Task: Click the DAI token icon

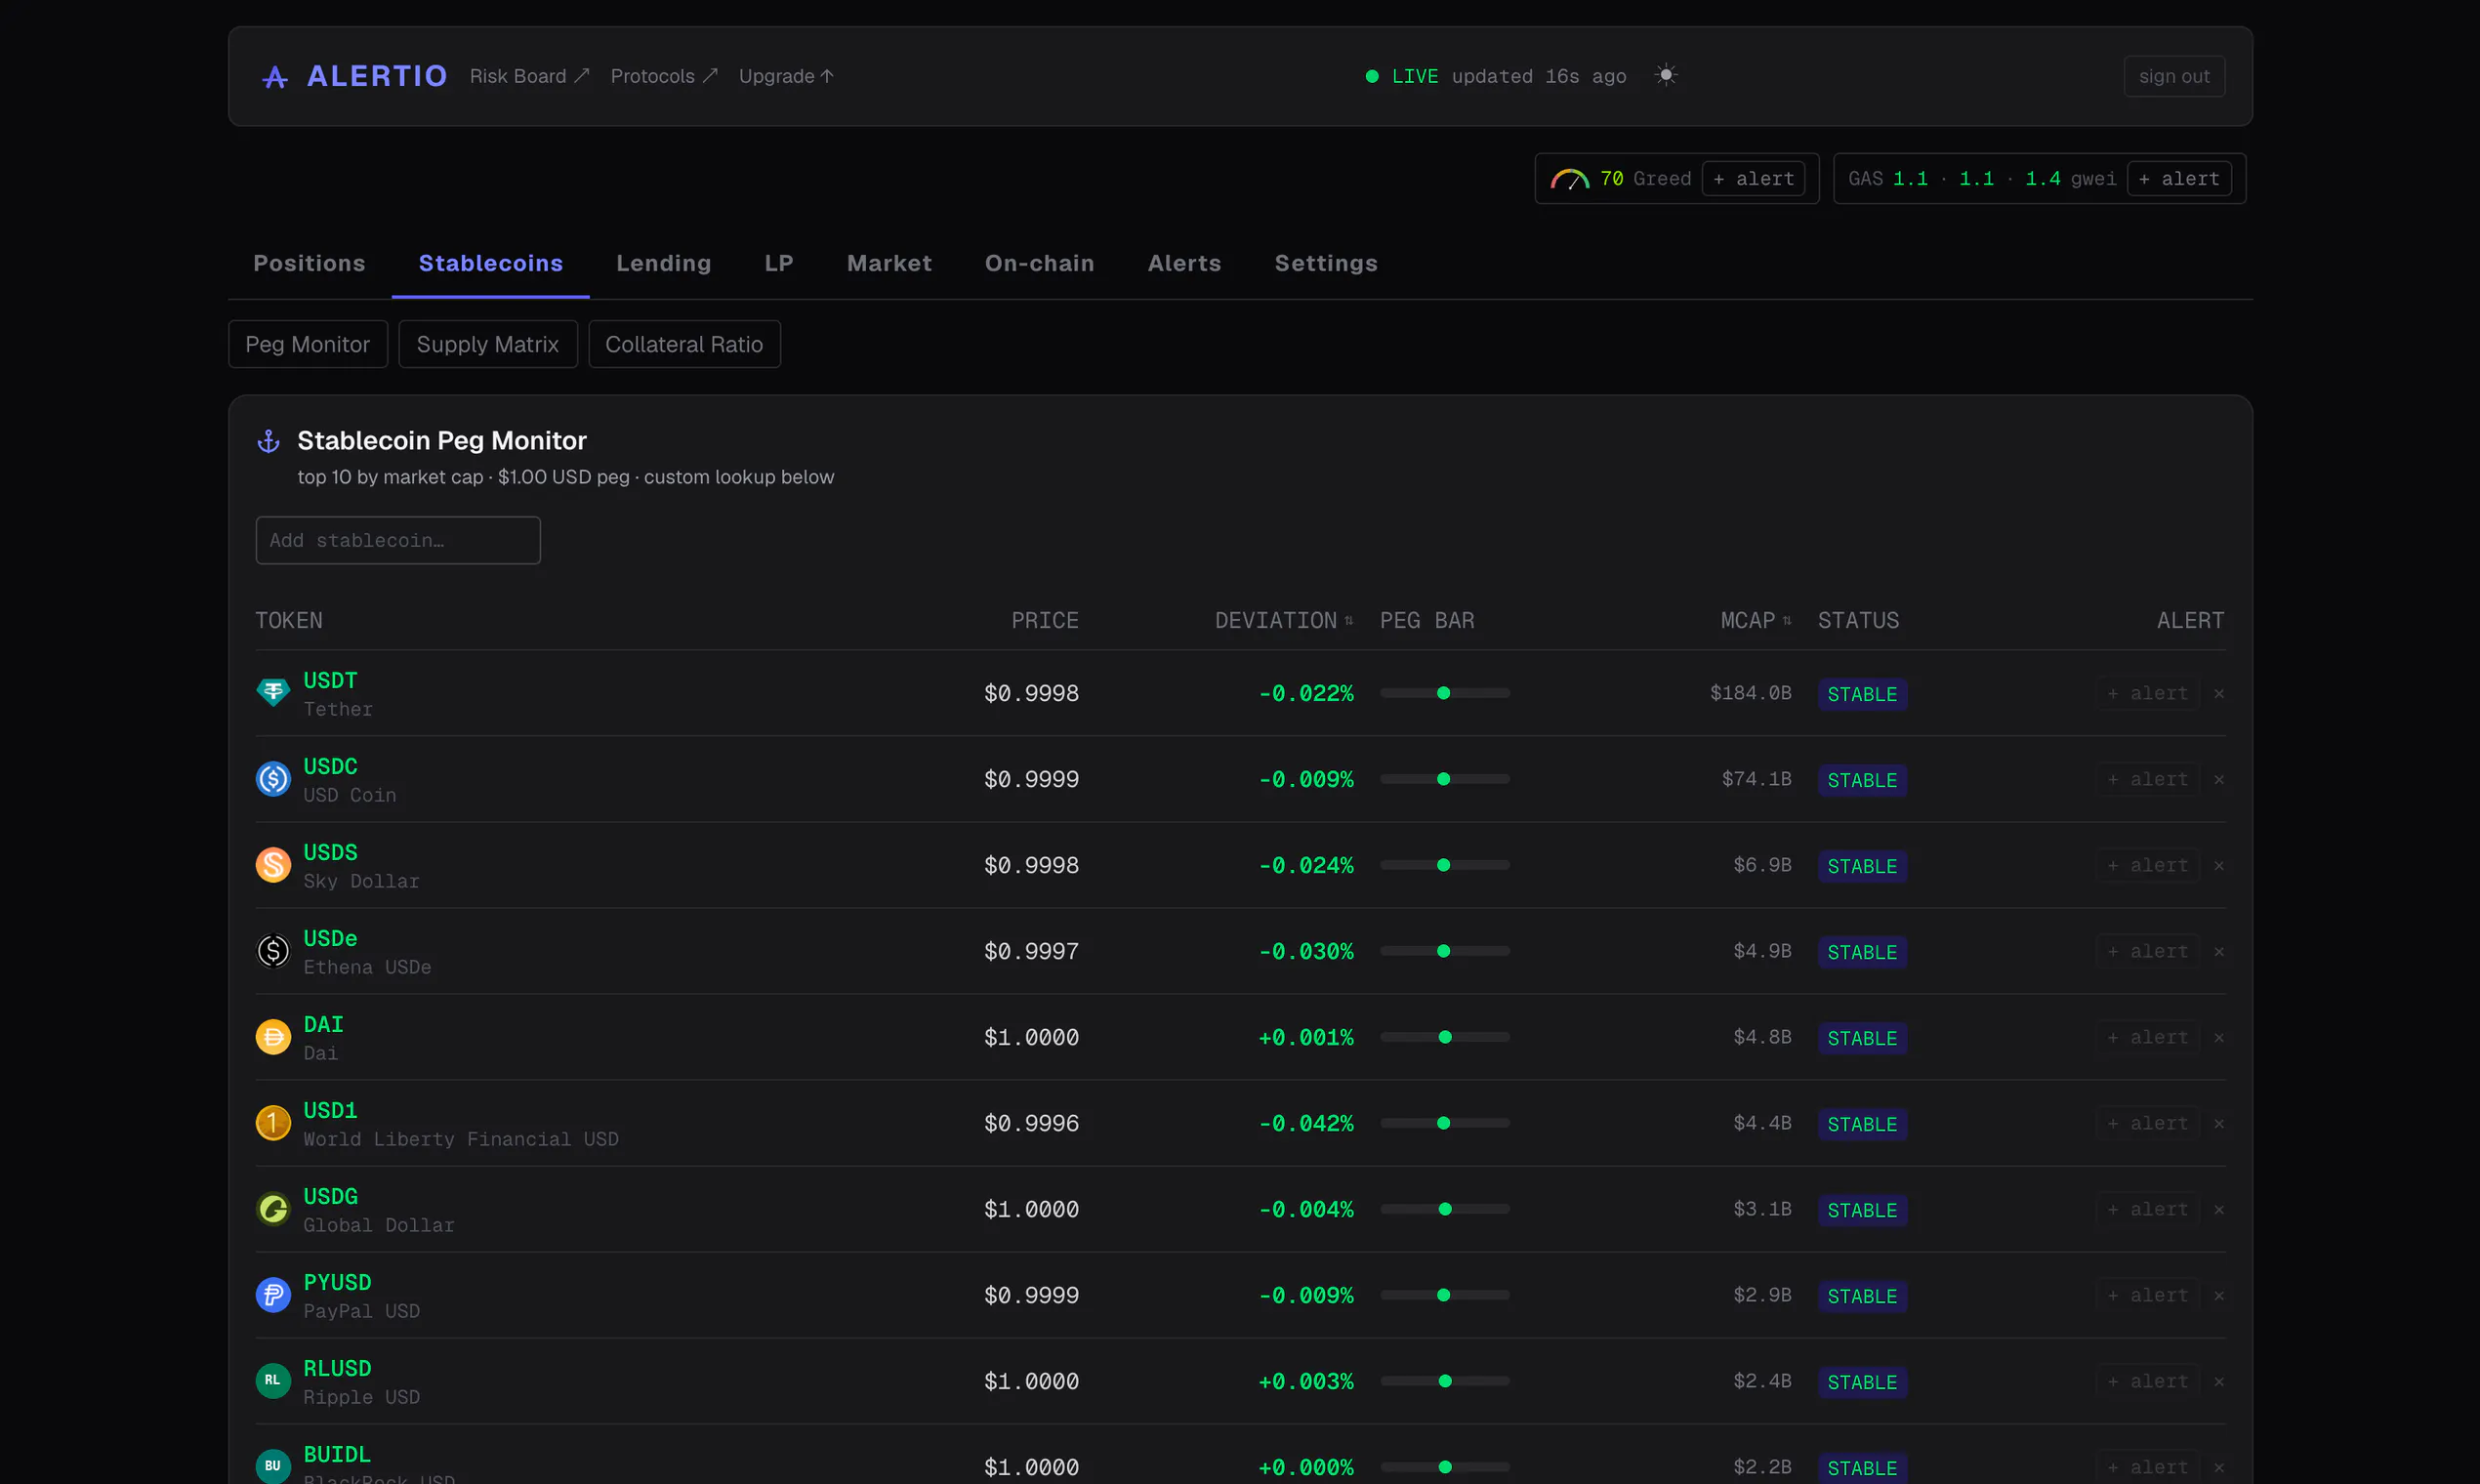Action: [x=273, y=1036]
